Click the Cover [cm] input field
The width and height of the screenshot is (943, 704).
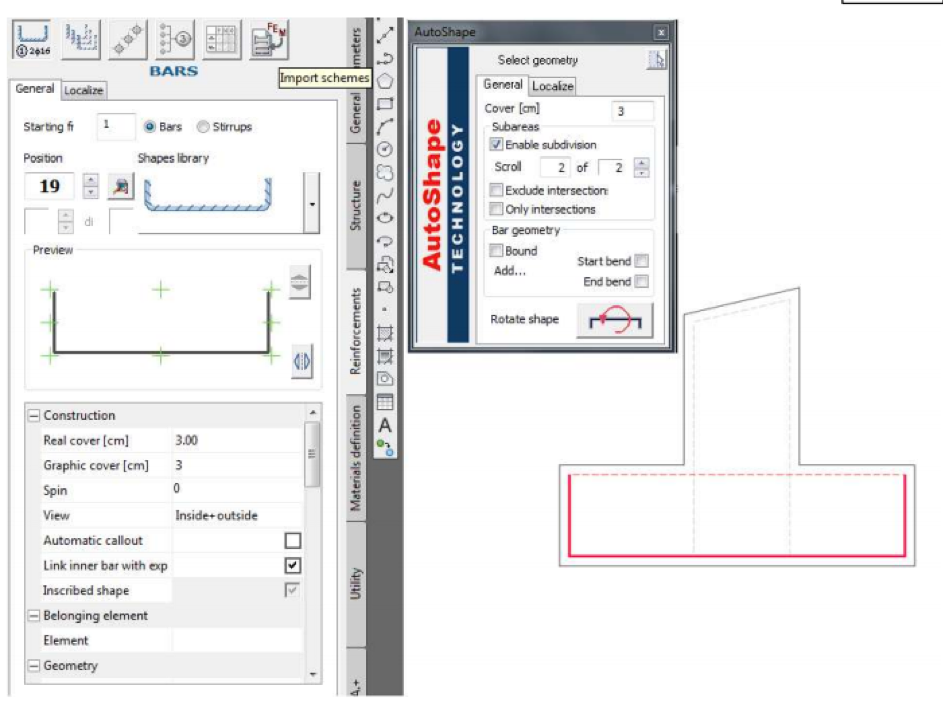pyautogui.click(x=633, y=111)
